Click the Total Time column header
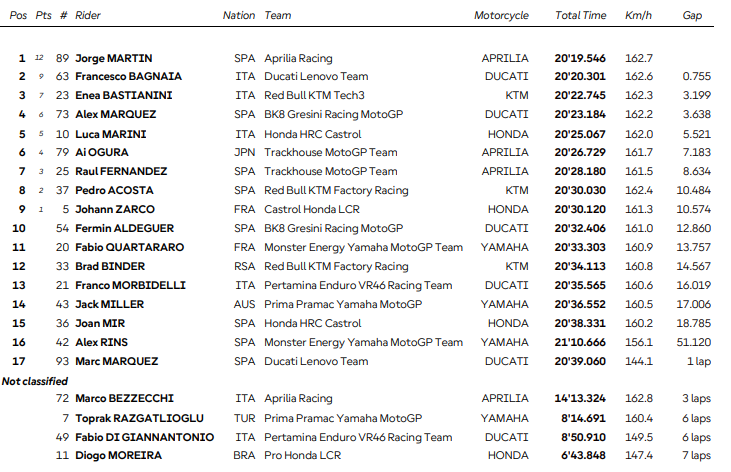 coord(581,17)
